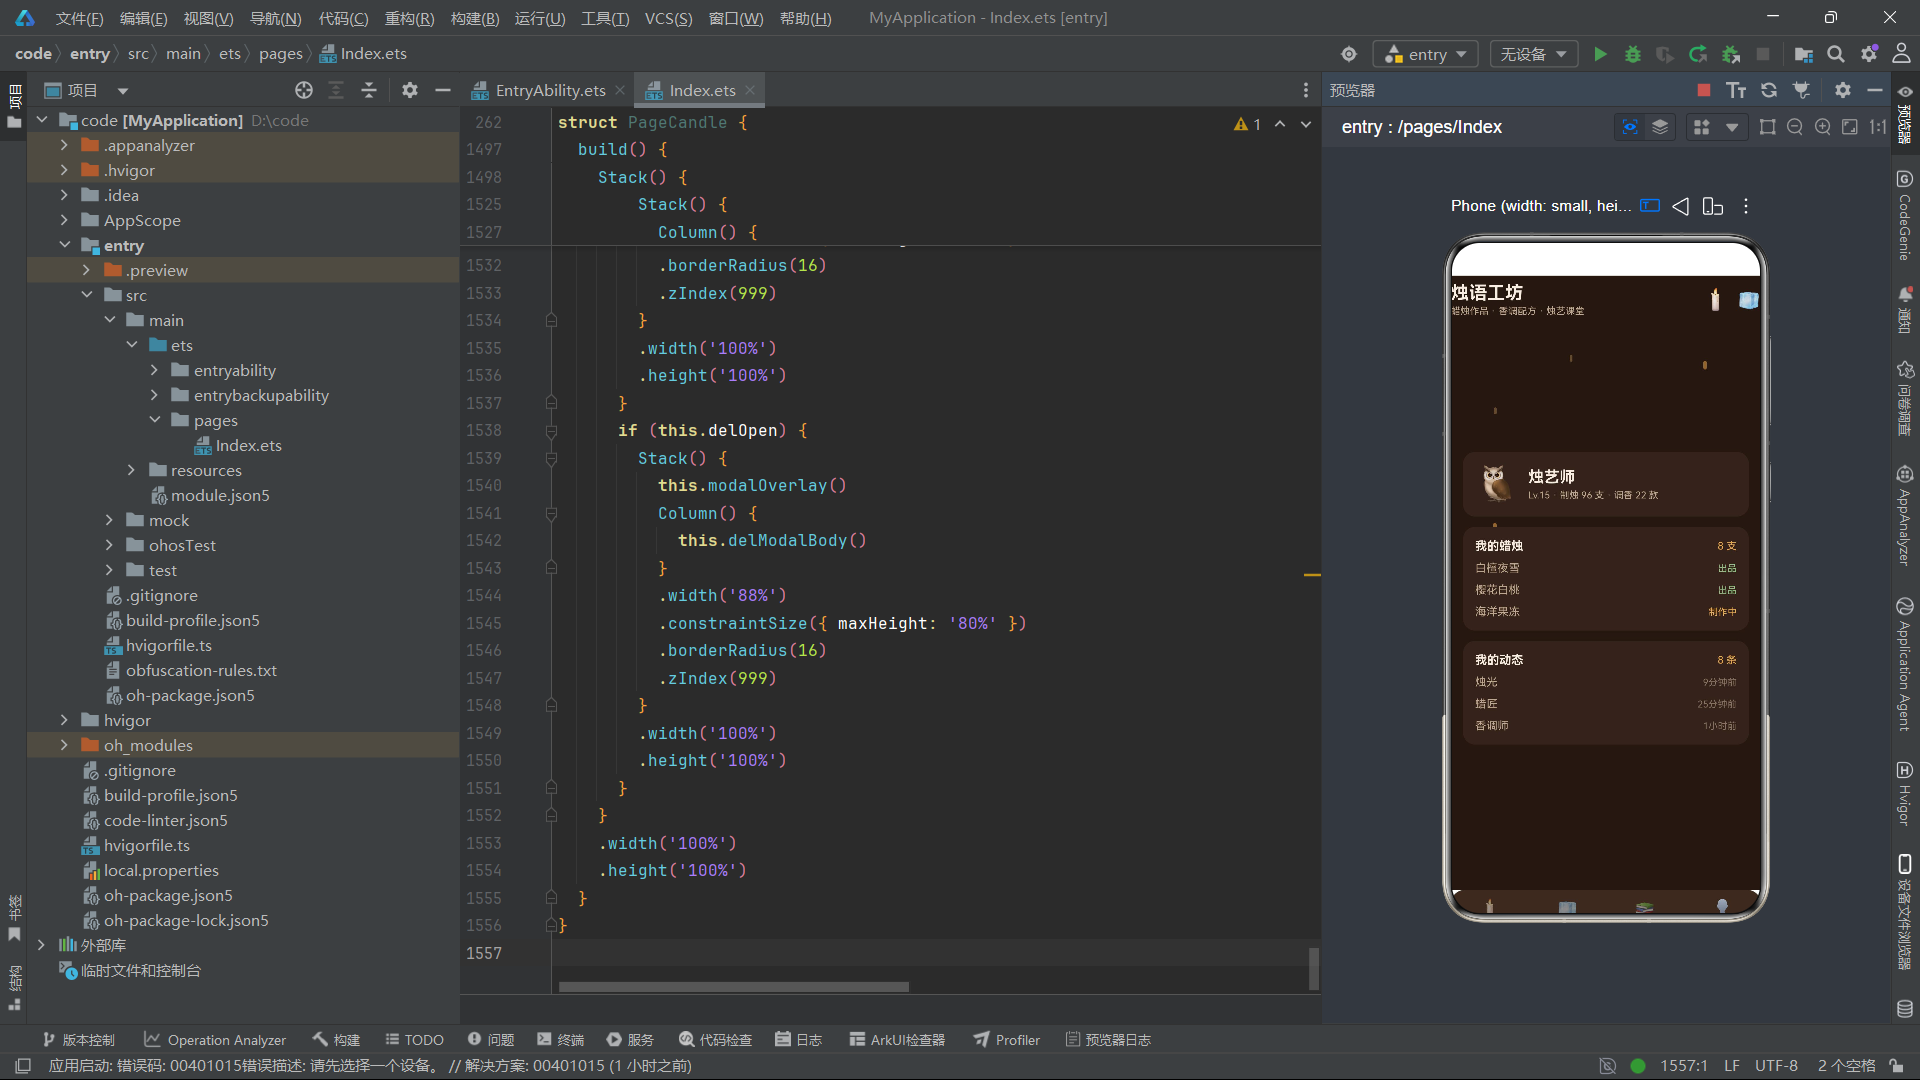Viewport: 1920px width, 1080px height.
Task: Open device more options kebab menu
Action: click(1746, 206)
